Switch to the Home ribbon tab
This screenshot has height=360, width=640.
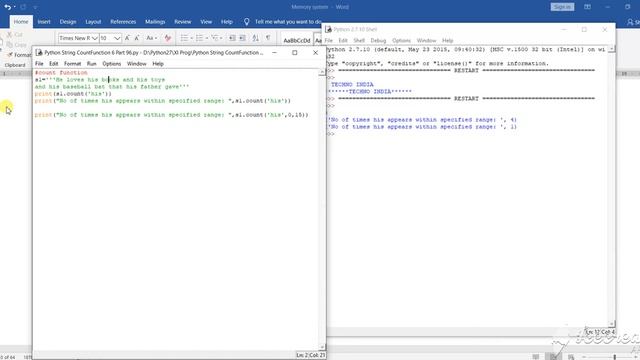(x=21, y=22)
